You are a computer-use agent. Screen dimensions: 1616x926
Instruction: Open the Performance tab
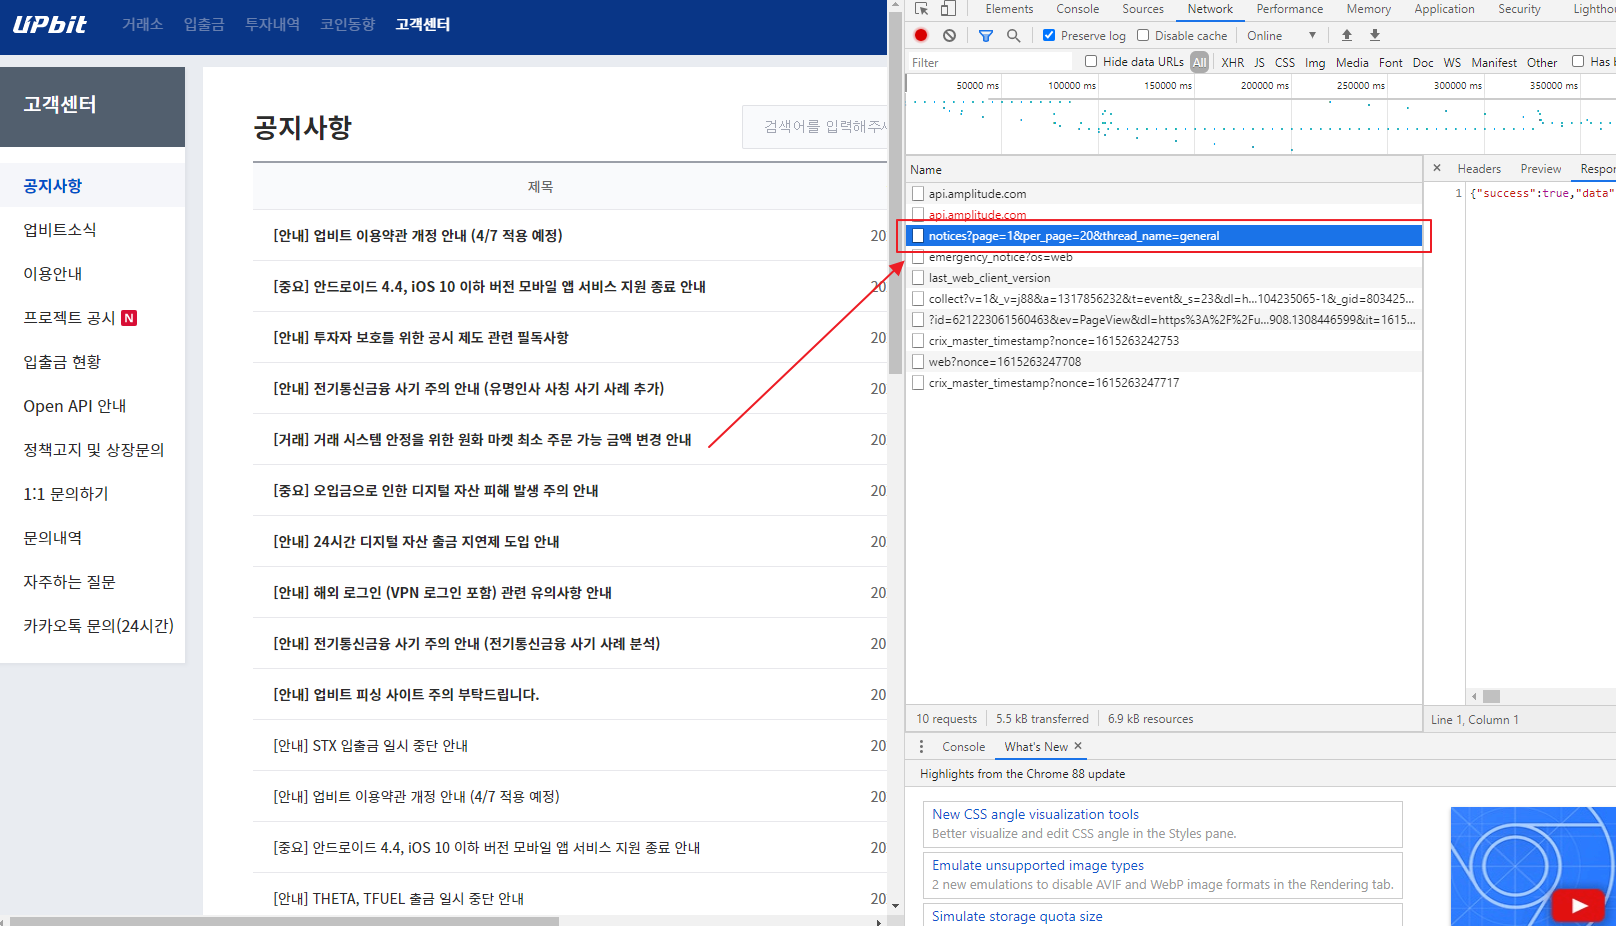click(x=1290, y=9)
